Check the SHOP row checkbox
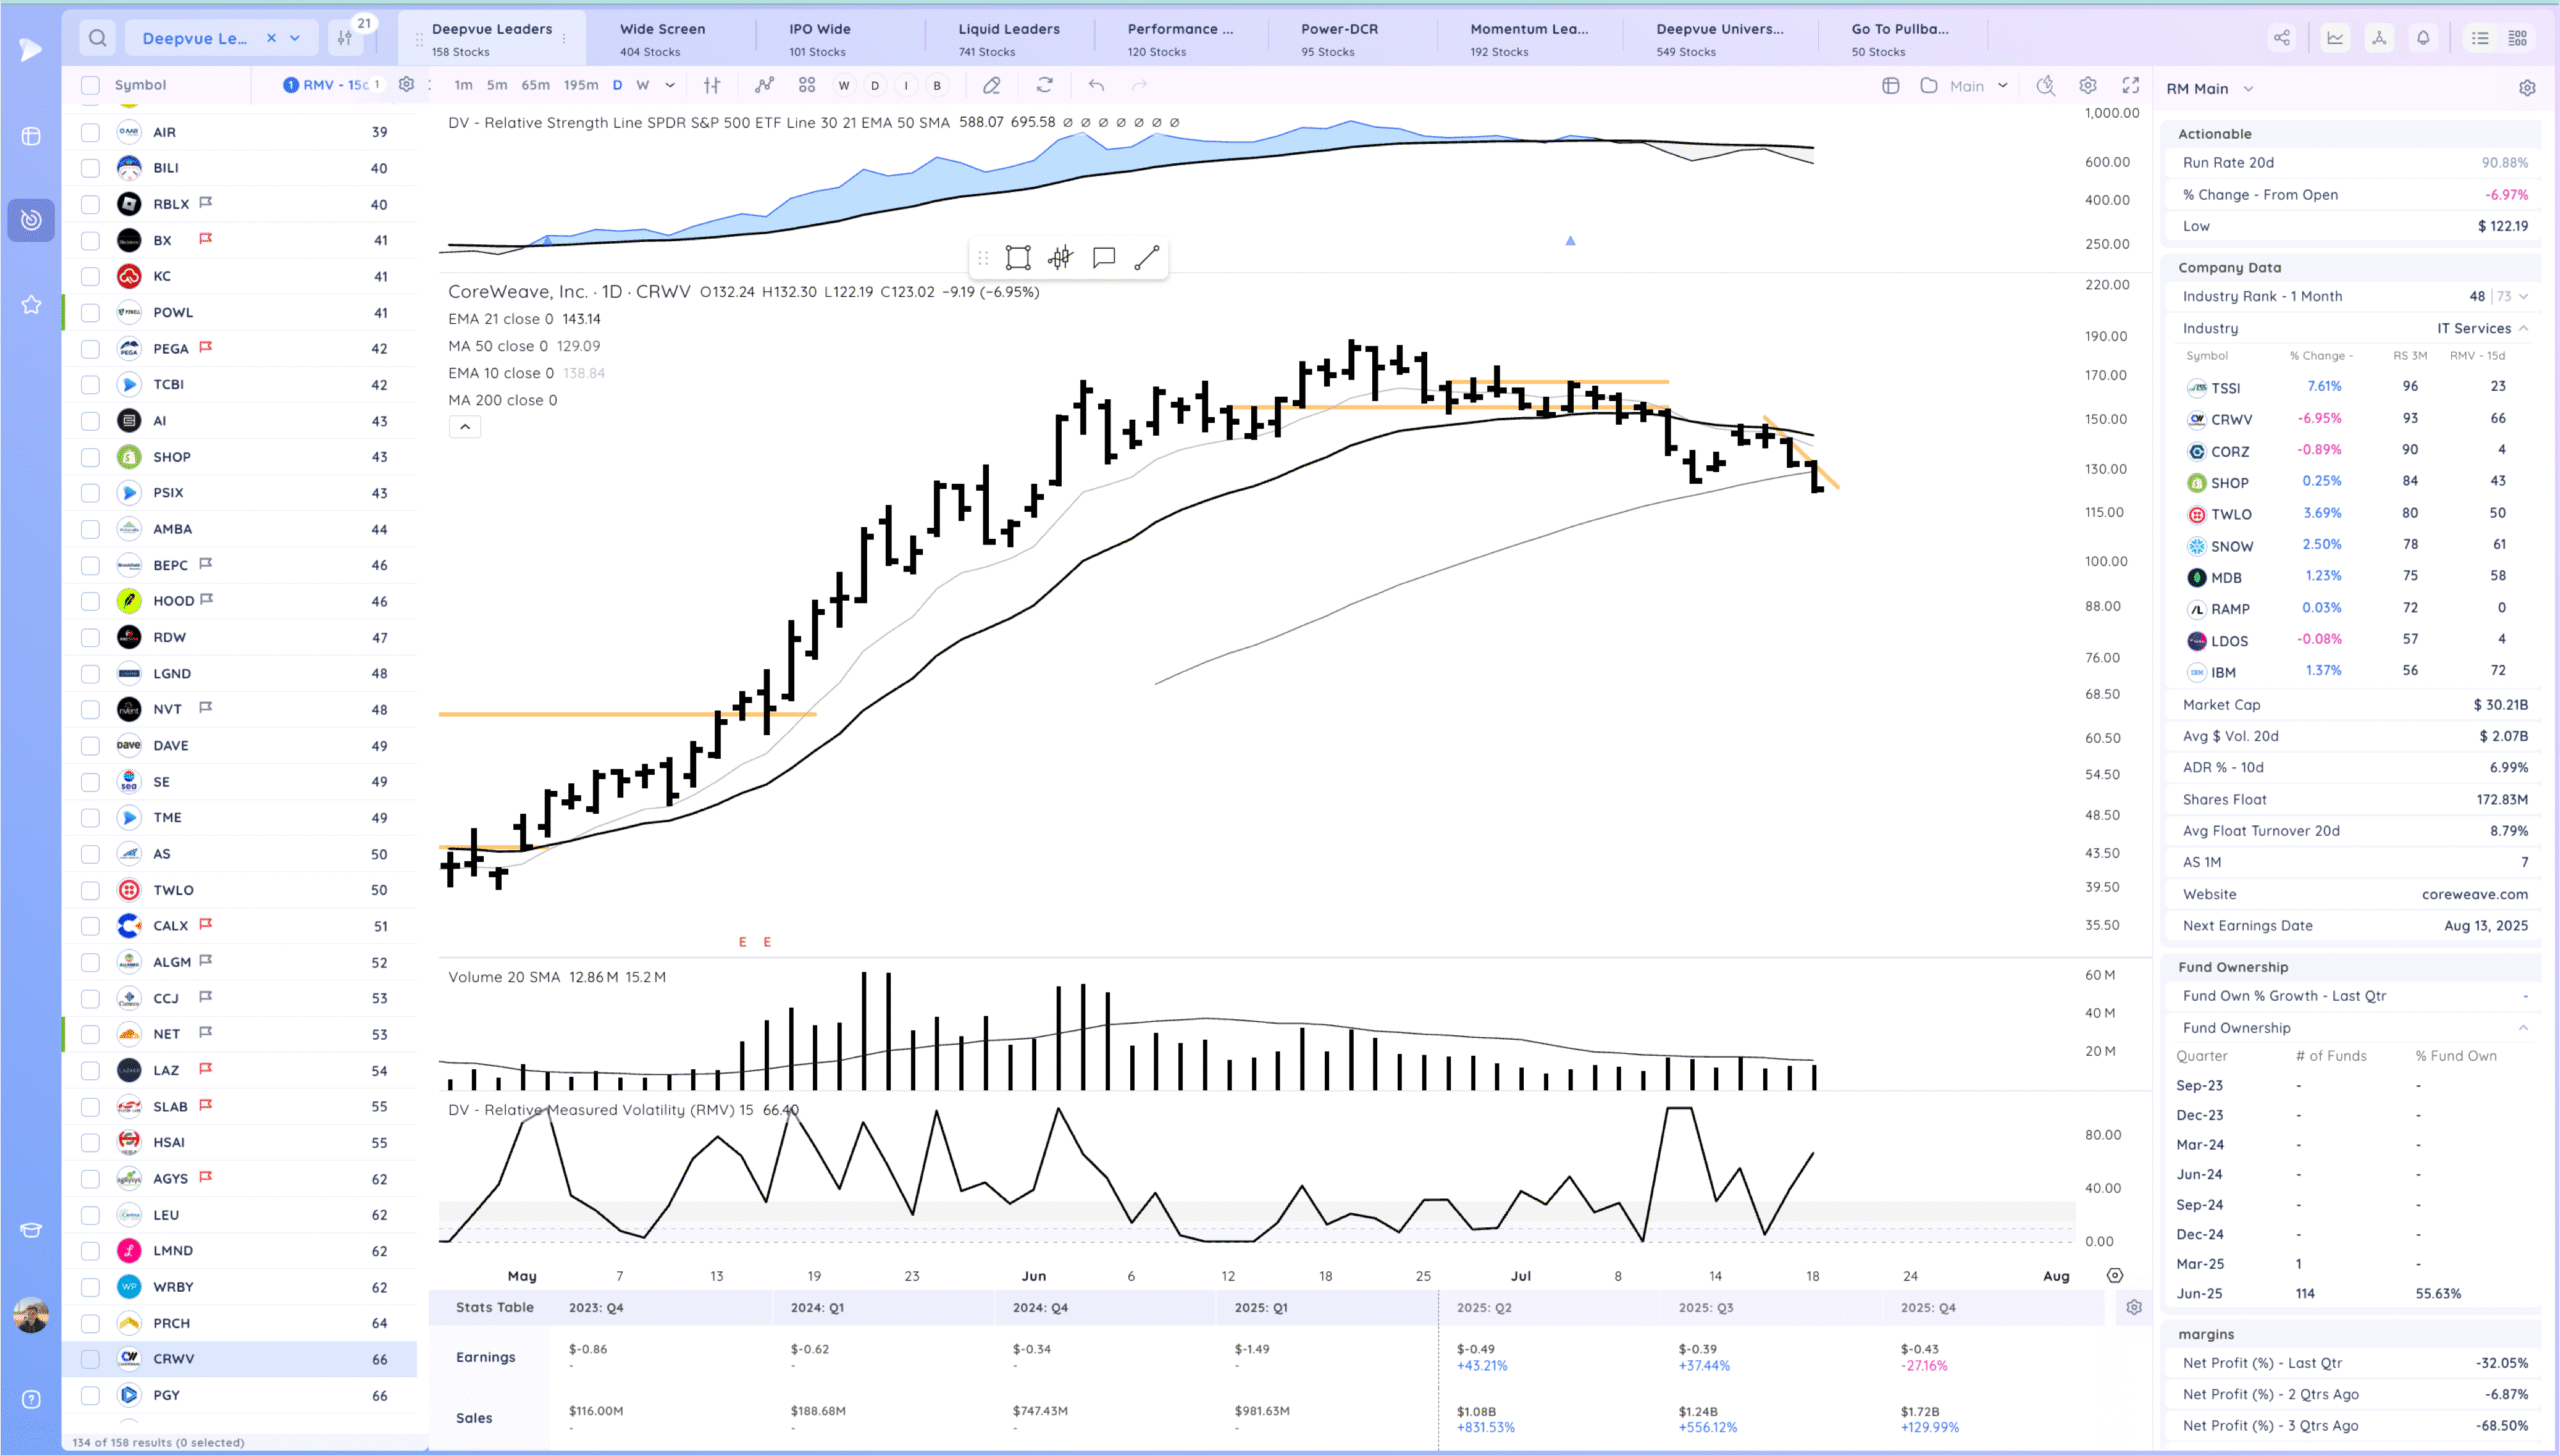 point(90,457)
